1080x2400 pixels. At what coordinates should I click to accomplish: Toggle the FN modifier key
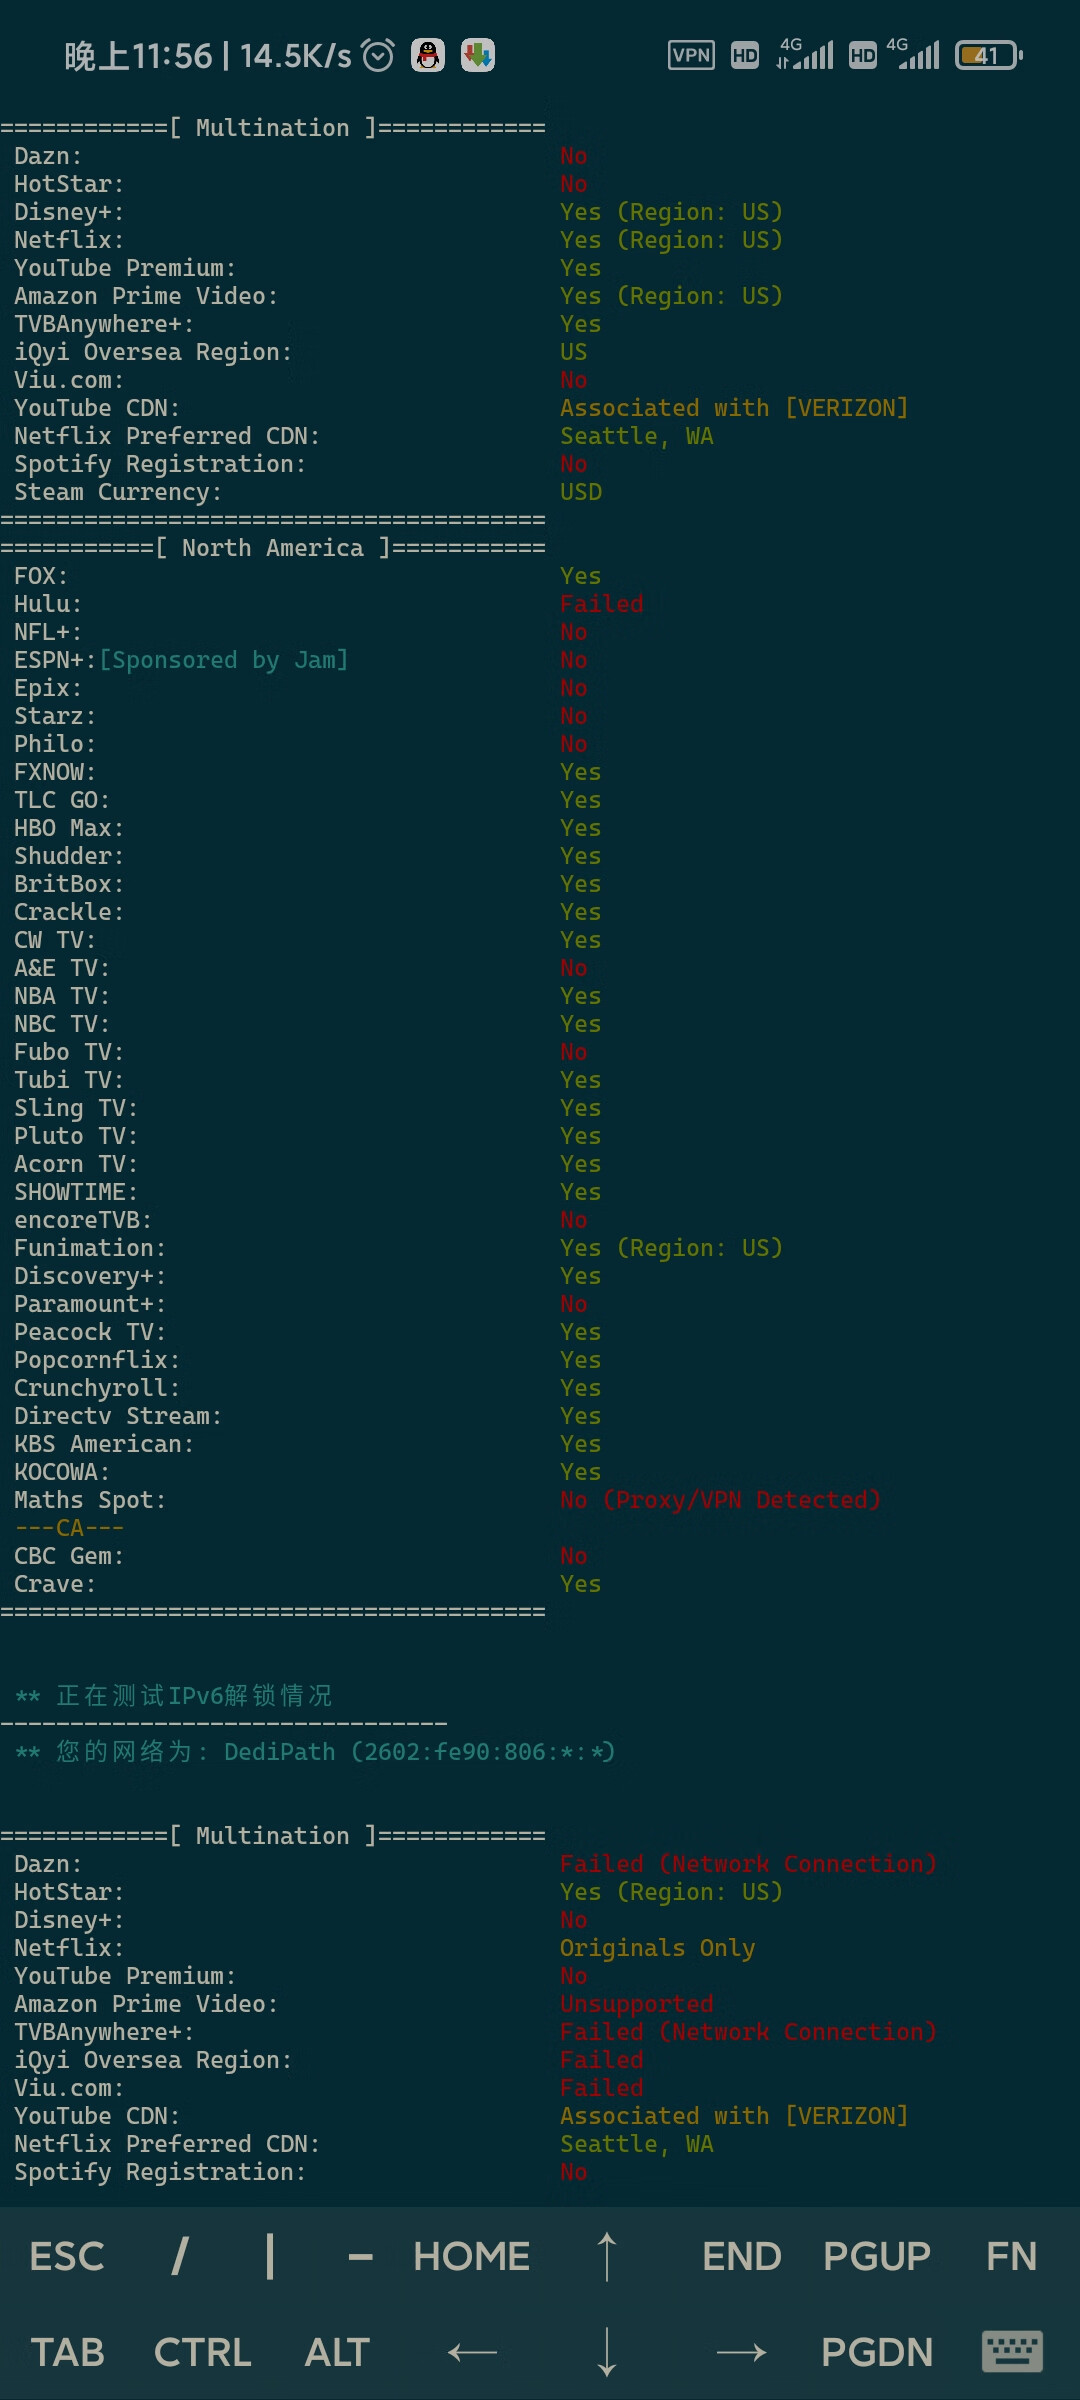(1011, 2257)
